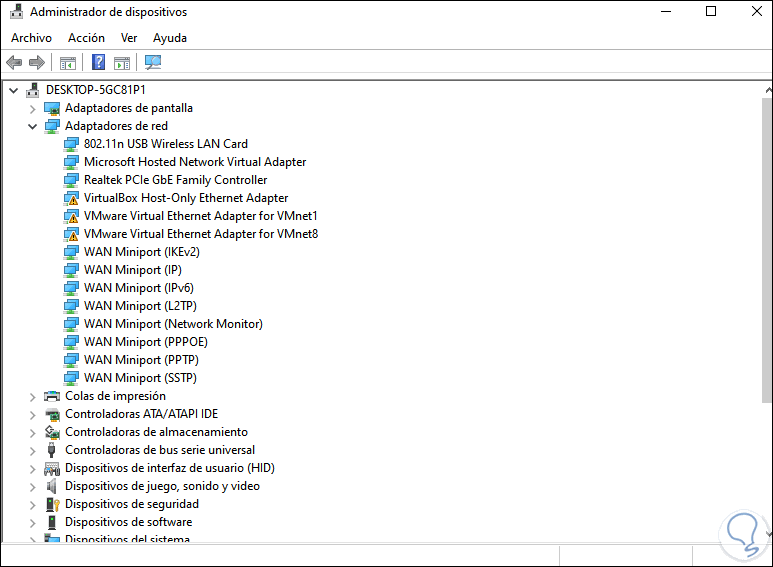Click the Dispositivos de software icon
This screenshot has height=567, width=773.
[52, 522]
